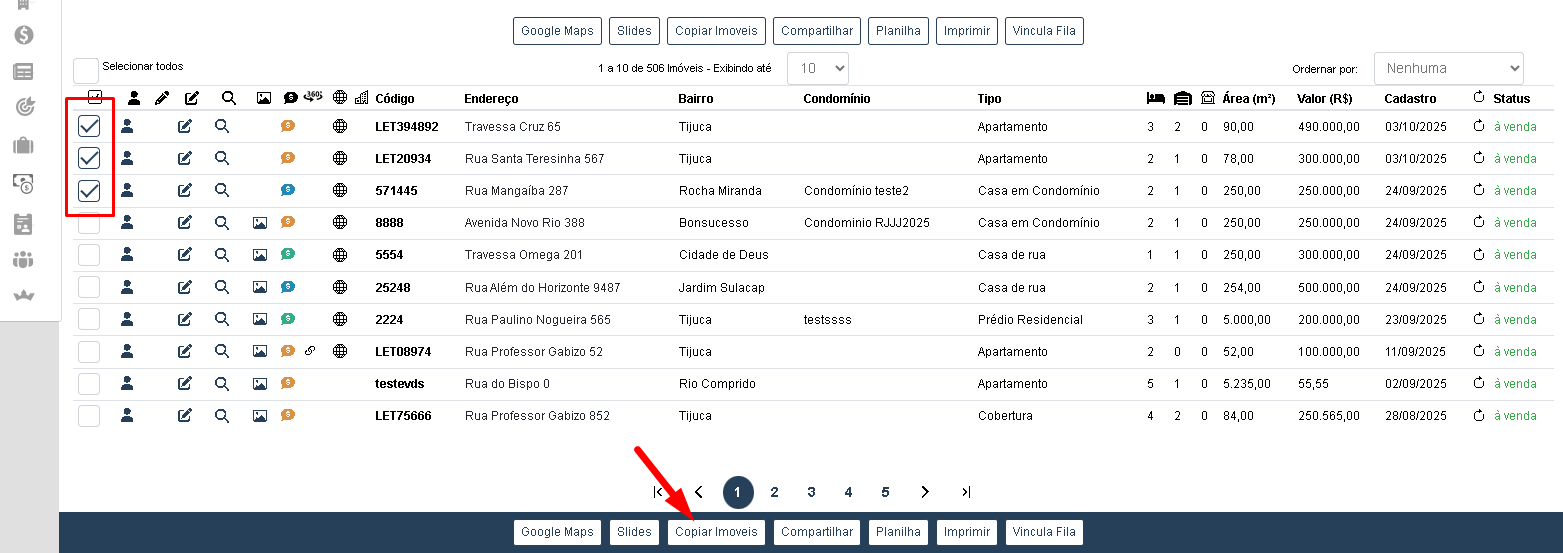This screenshot has width=1563, height=553.
Task: Click magnifier icon in Rua Mangaíba 287 row
Action: click(x=222, y=190)
